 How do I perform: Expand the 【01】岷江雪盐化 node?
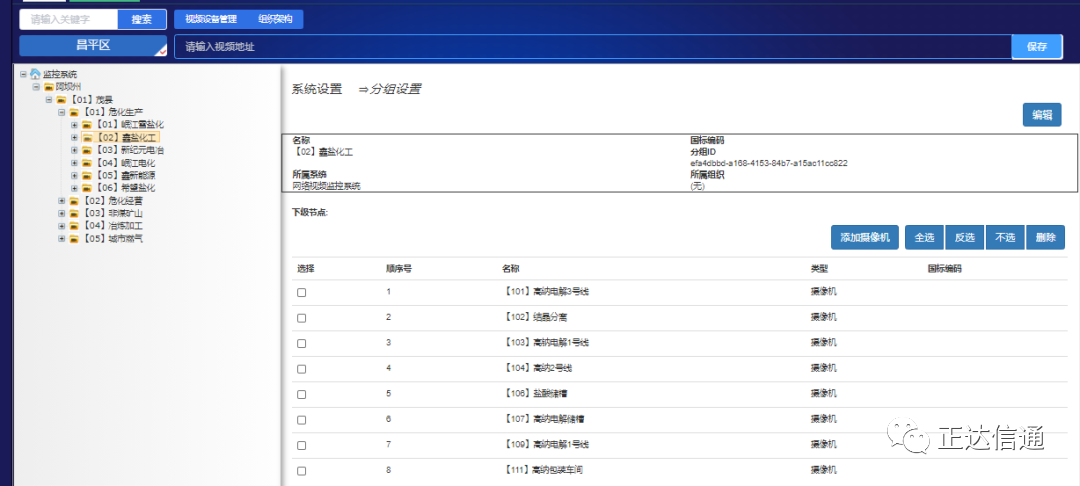[74, 125]
